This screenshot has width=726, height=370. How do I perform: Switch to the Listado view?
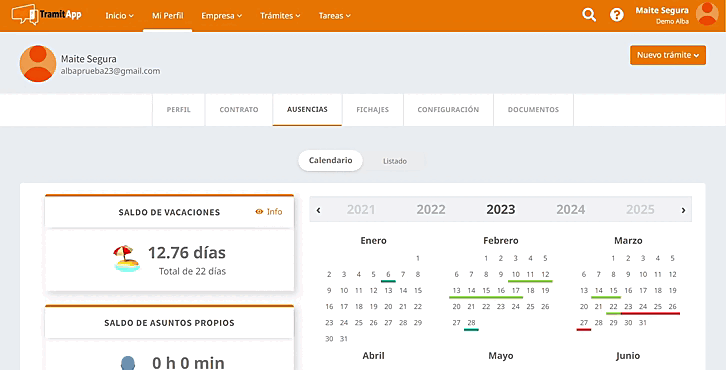(395, 161)
